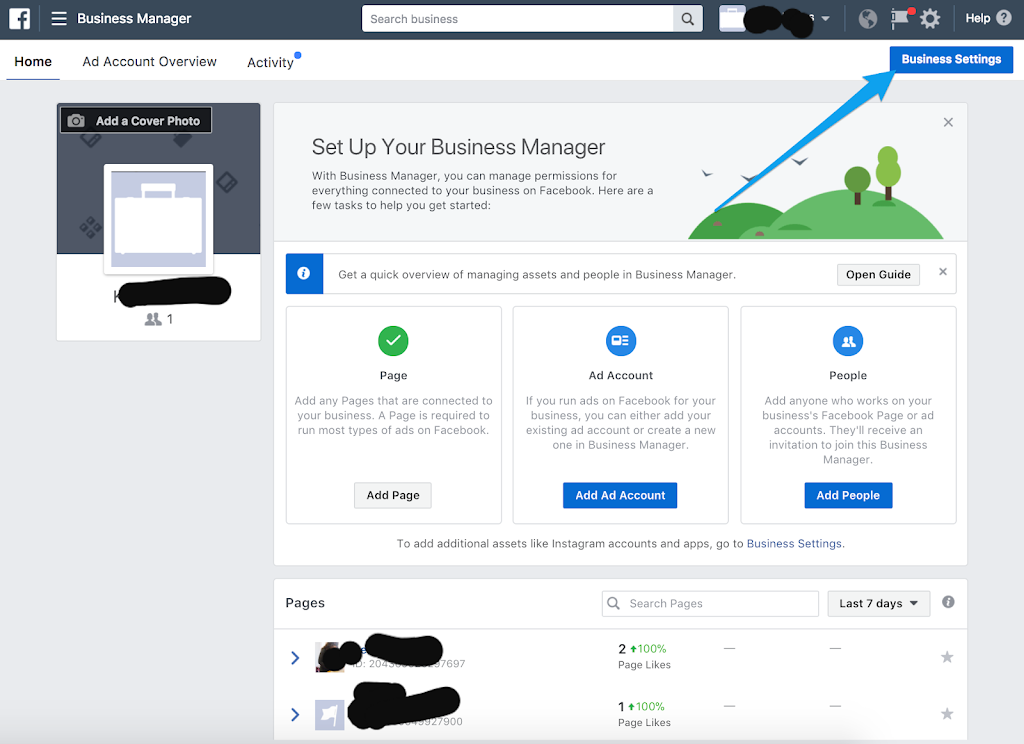Switch to the Ad Account Overview tab
Screen dimensions: 1024x744
[150, 61]
